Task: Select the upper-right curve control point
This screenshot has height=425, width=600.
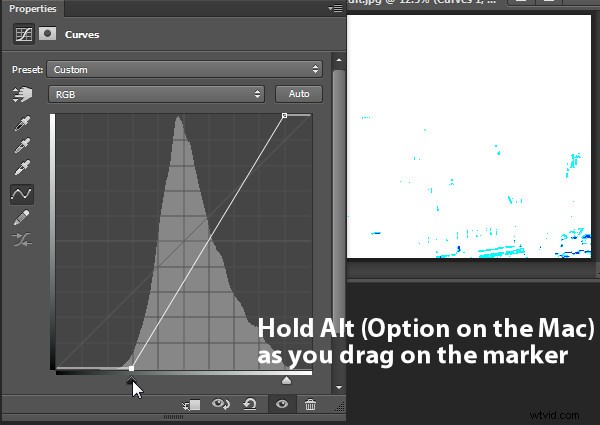Action: tap(284, 115)
